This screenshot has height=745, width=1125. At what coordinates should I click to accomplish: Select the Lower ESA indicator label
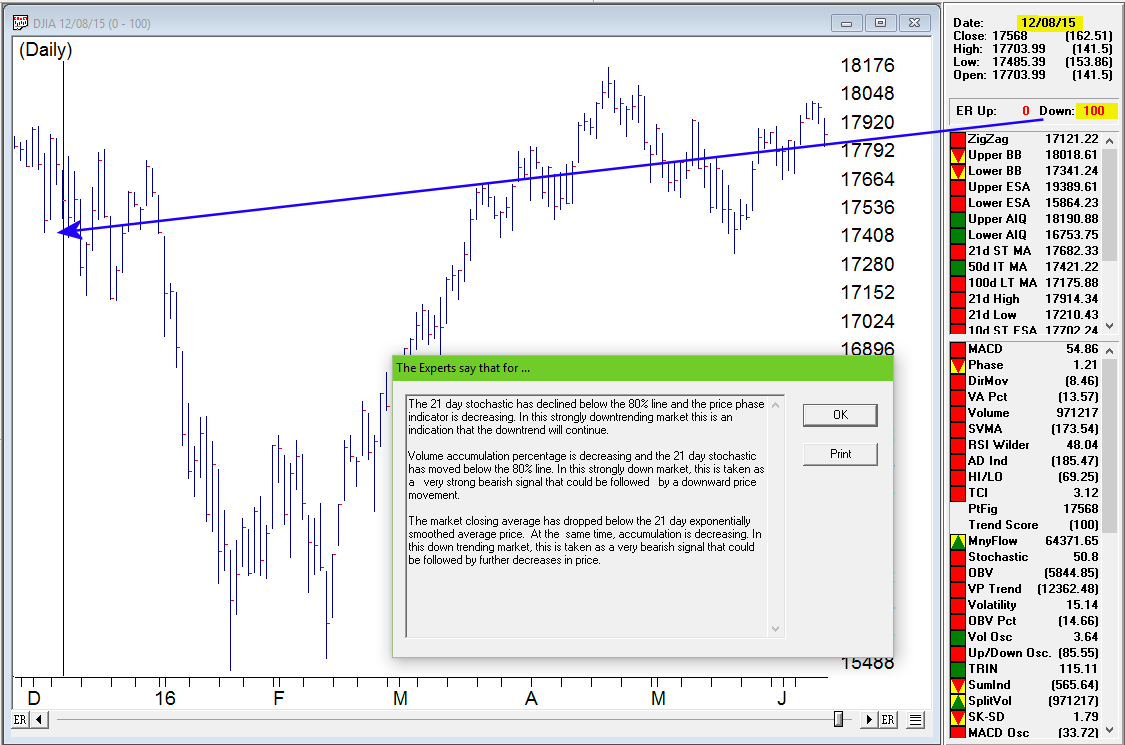[x=999, y=203]
